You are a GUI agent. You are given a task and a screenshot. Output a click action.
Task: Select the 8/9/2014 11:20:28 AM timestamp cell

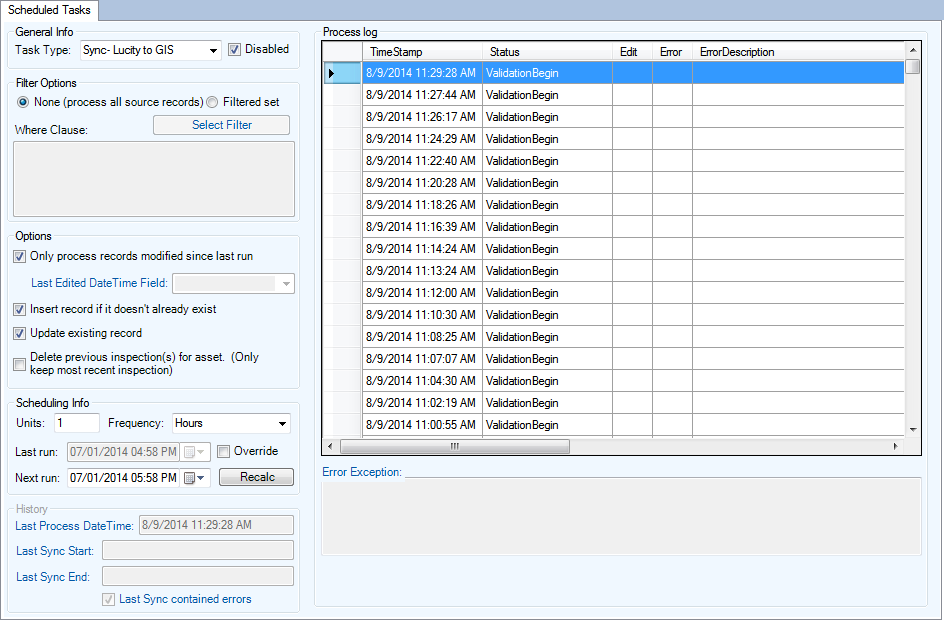point(422,183)
